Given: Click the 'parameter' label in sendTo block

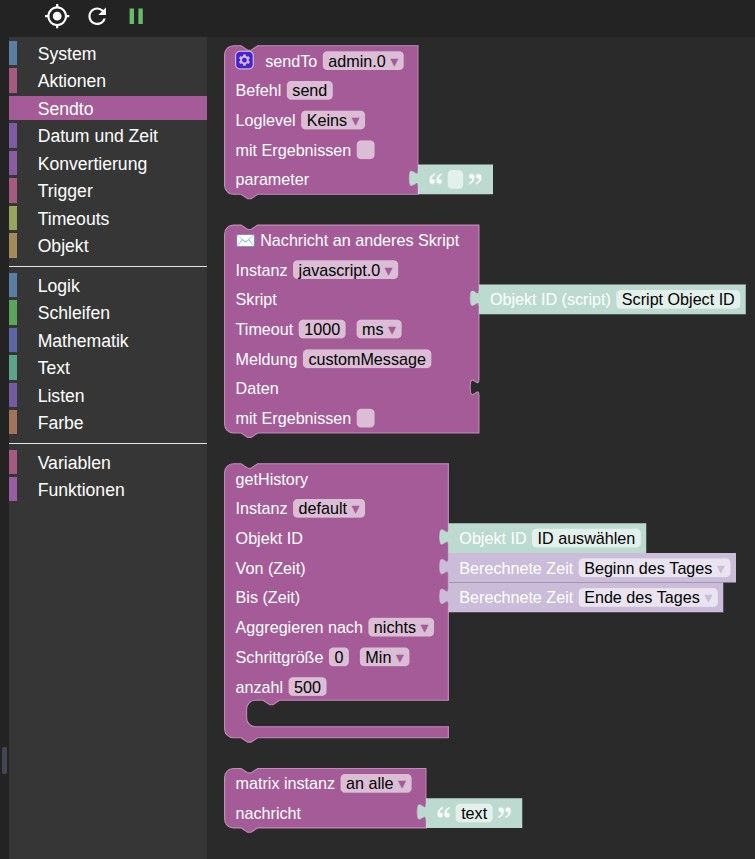Looking at the screenshot, I should point(272,179).
